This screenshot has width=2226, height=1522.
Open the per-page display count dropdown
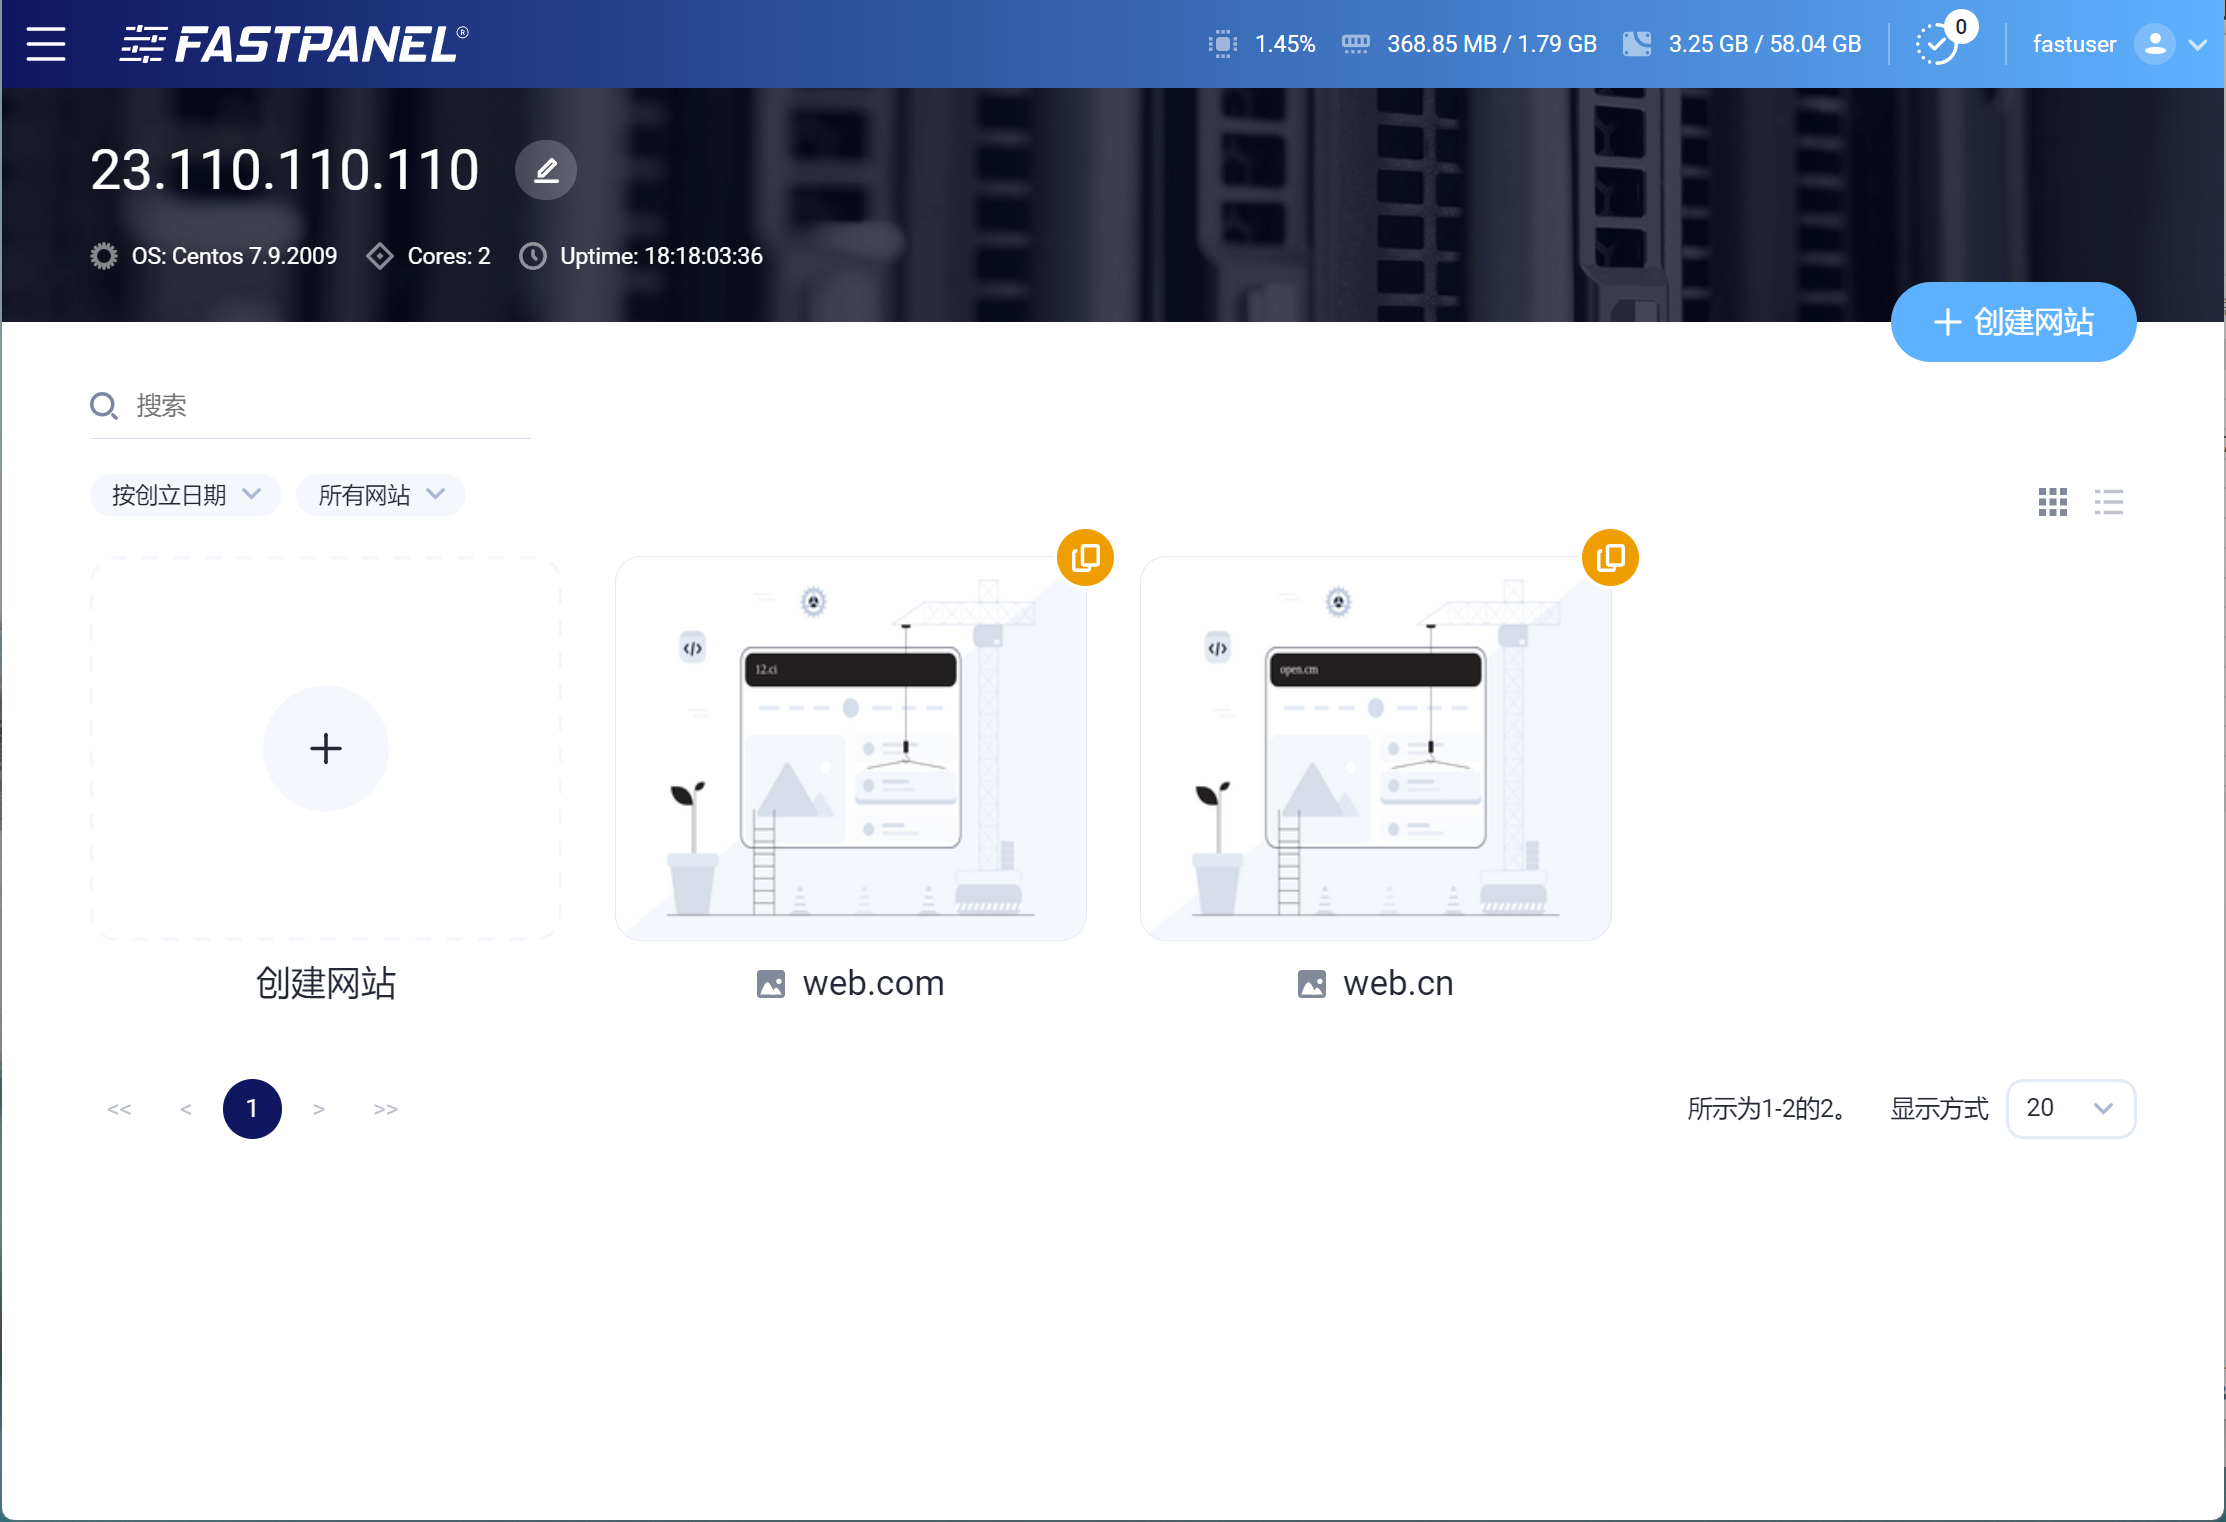[x=2070, y=1108]
